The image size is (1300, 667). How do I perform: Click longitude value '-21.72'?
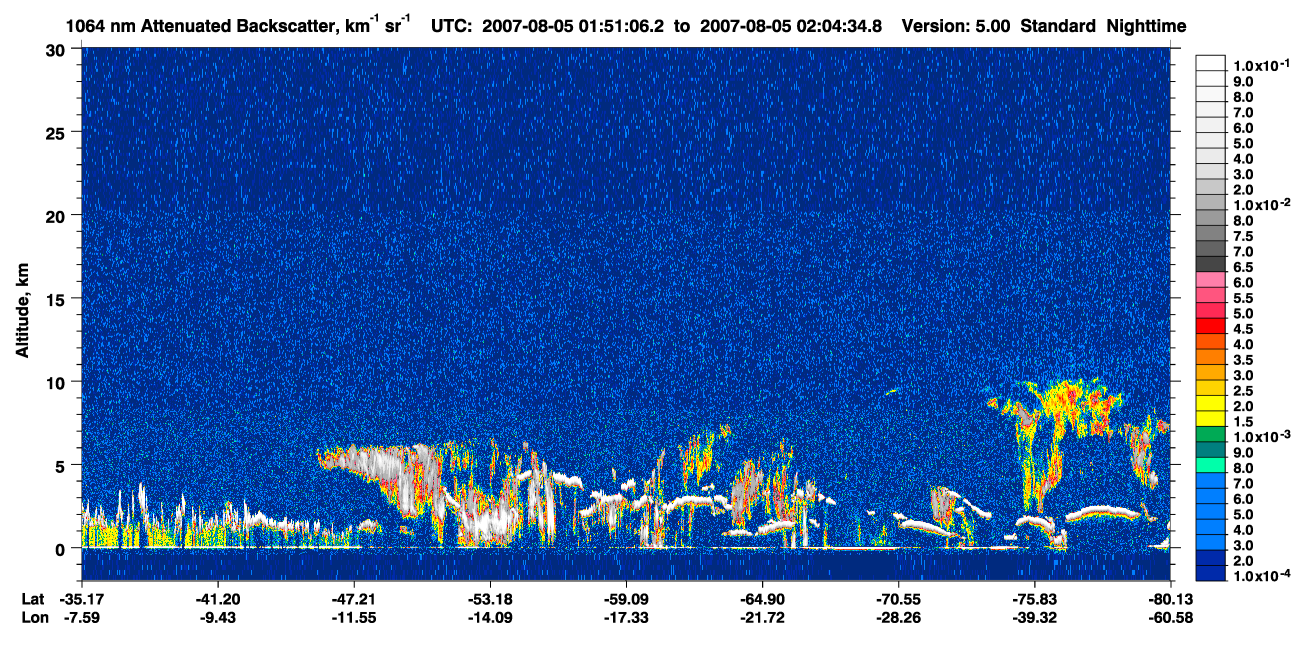762,617
